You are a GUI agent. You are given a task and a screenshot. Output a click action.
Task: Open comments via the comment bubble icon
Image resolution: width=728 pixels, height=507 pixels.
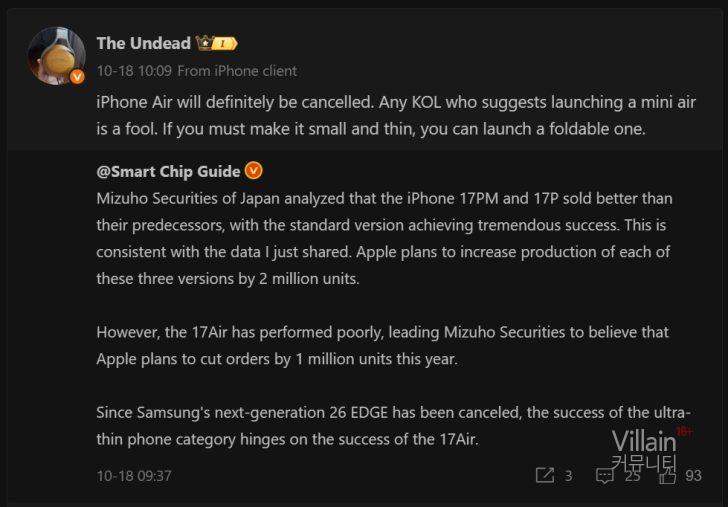point(604,475)
